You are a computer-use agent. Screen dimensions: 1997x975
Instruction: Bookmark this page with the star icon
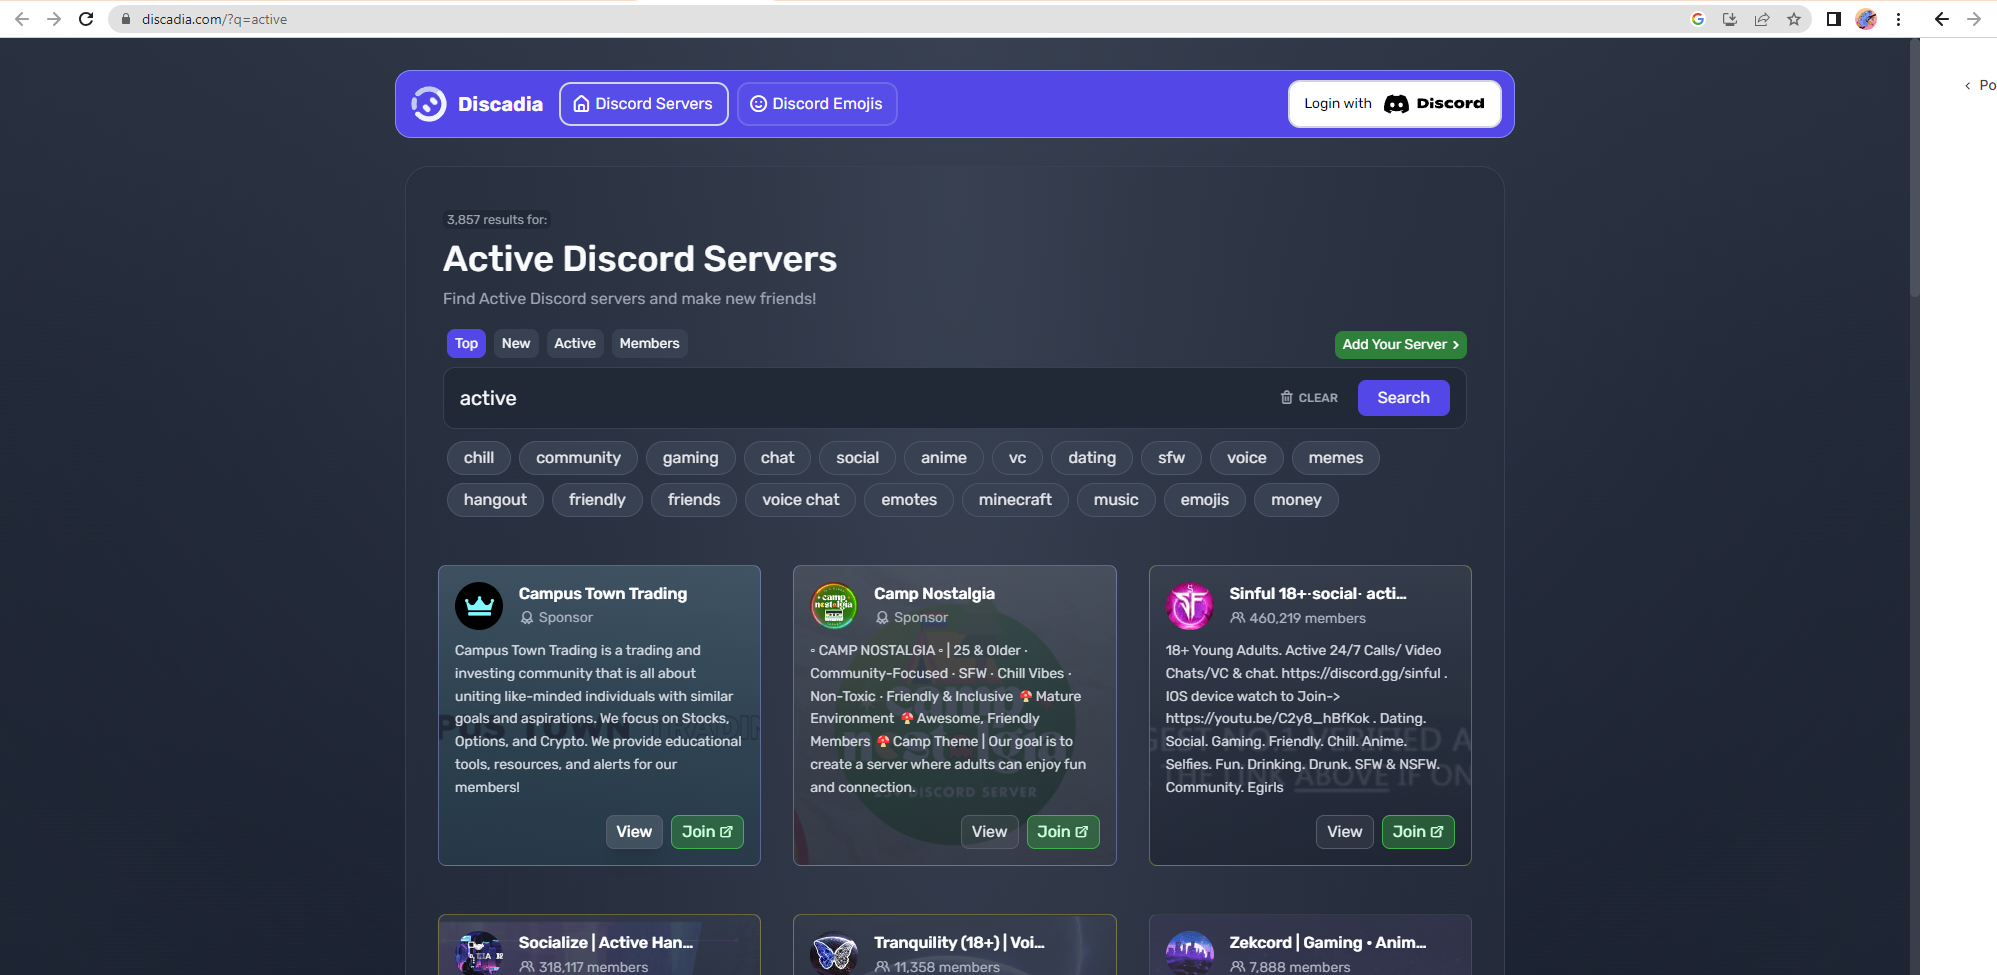click(x=1794, y=19)
